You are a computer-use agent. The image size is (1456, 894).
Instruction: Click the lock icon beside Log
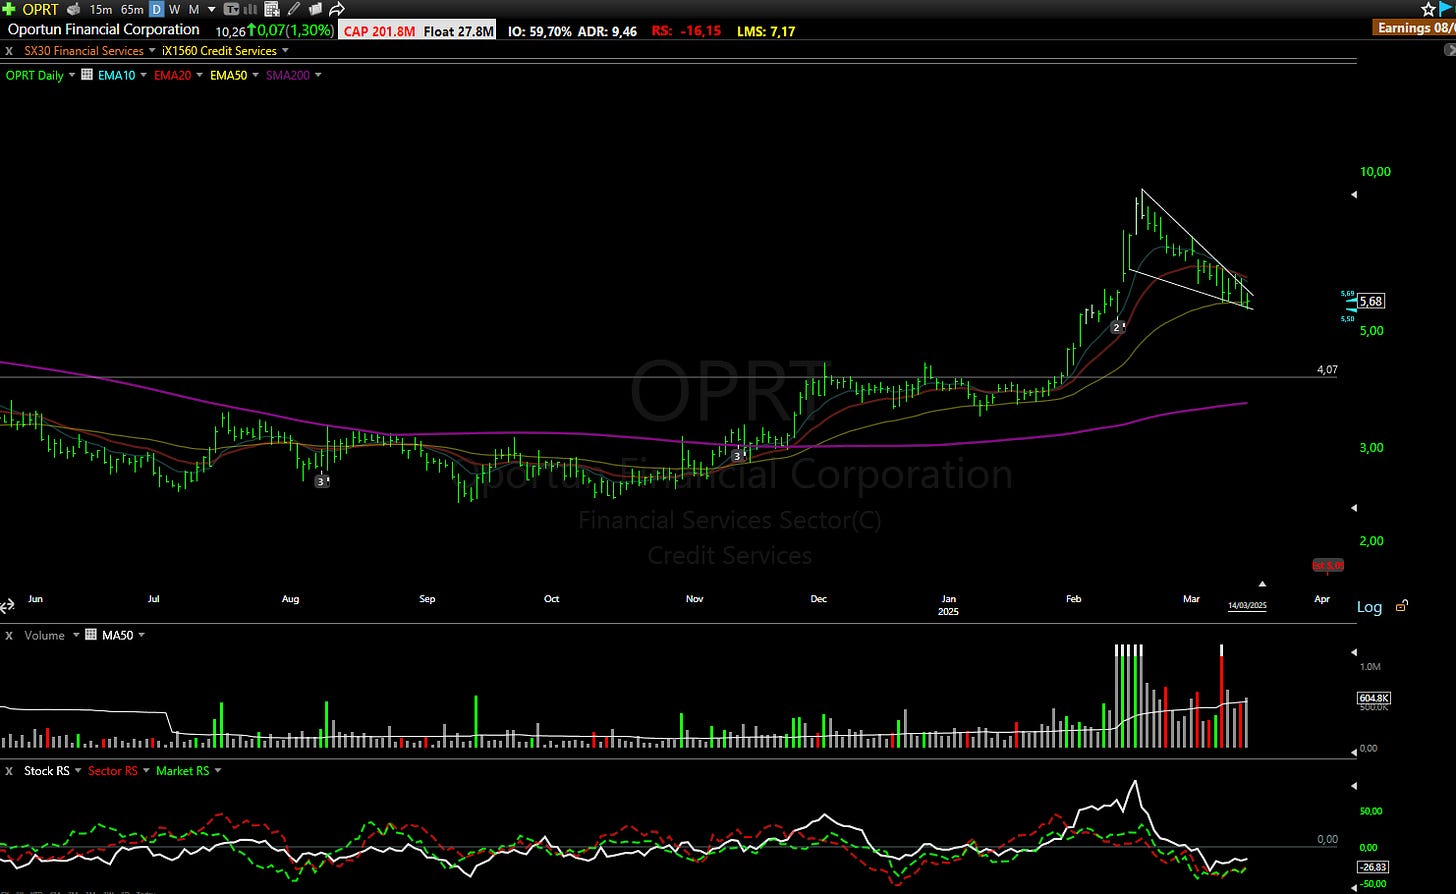pyautogui.click(x=1402, y=606)
